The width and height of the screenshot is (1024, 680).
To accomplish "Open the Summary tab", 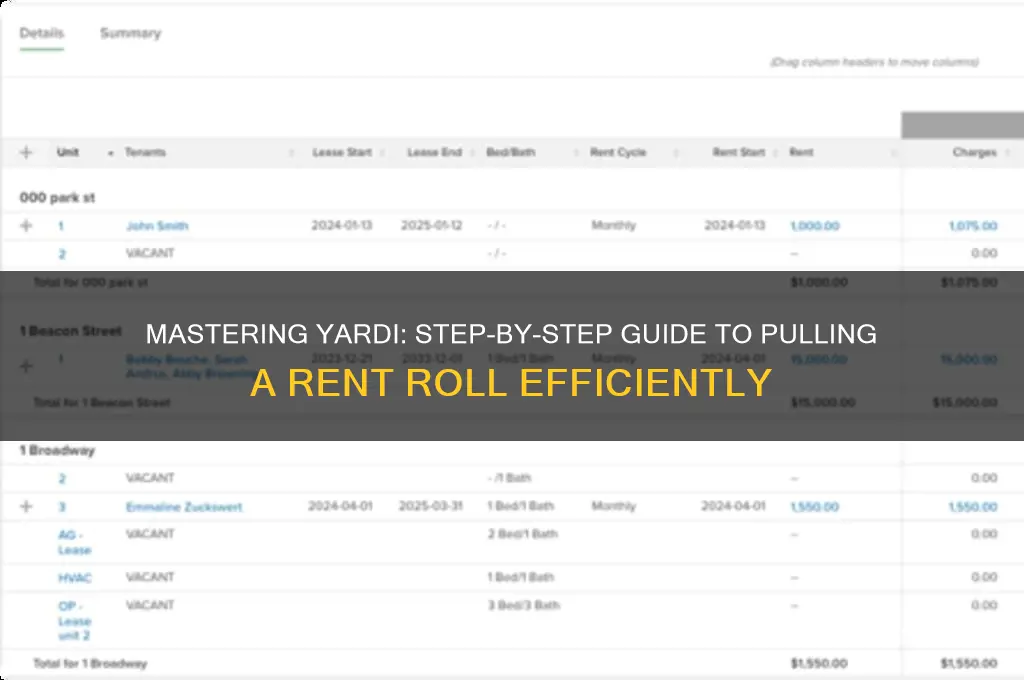I will point(131,33).
